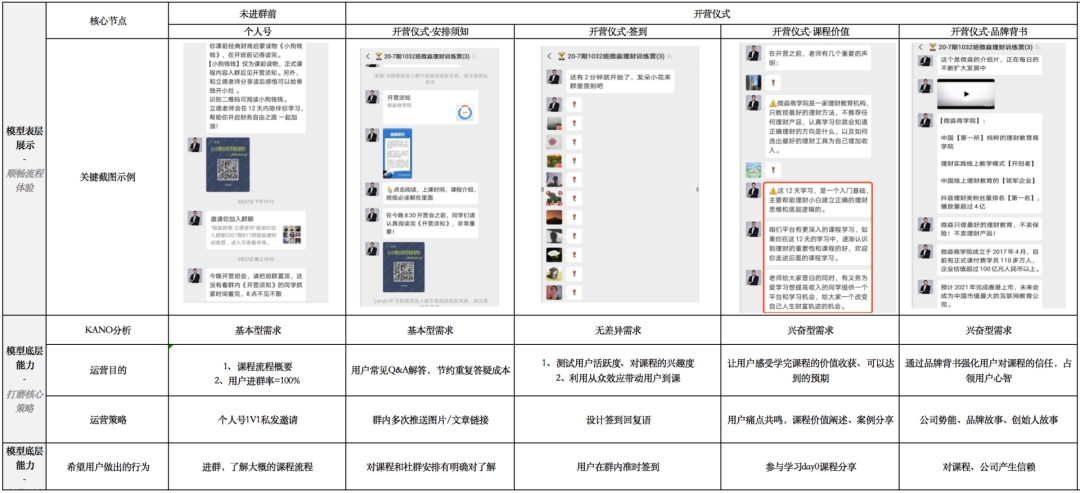Open the 邀请你加入群聊 invitation card
The height and width of the screenshot is (493, 1080).
point(256,229)
